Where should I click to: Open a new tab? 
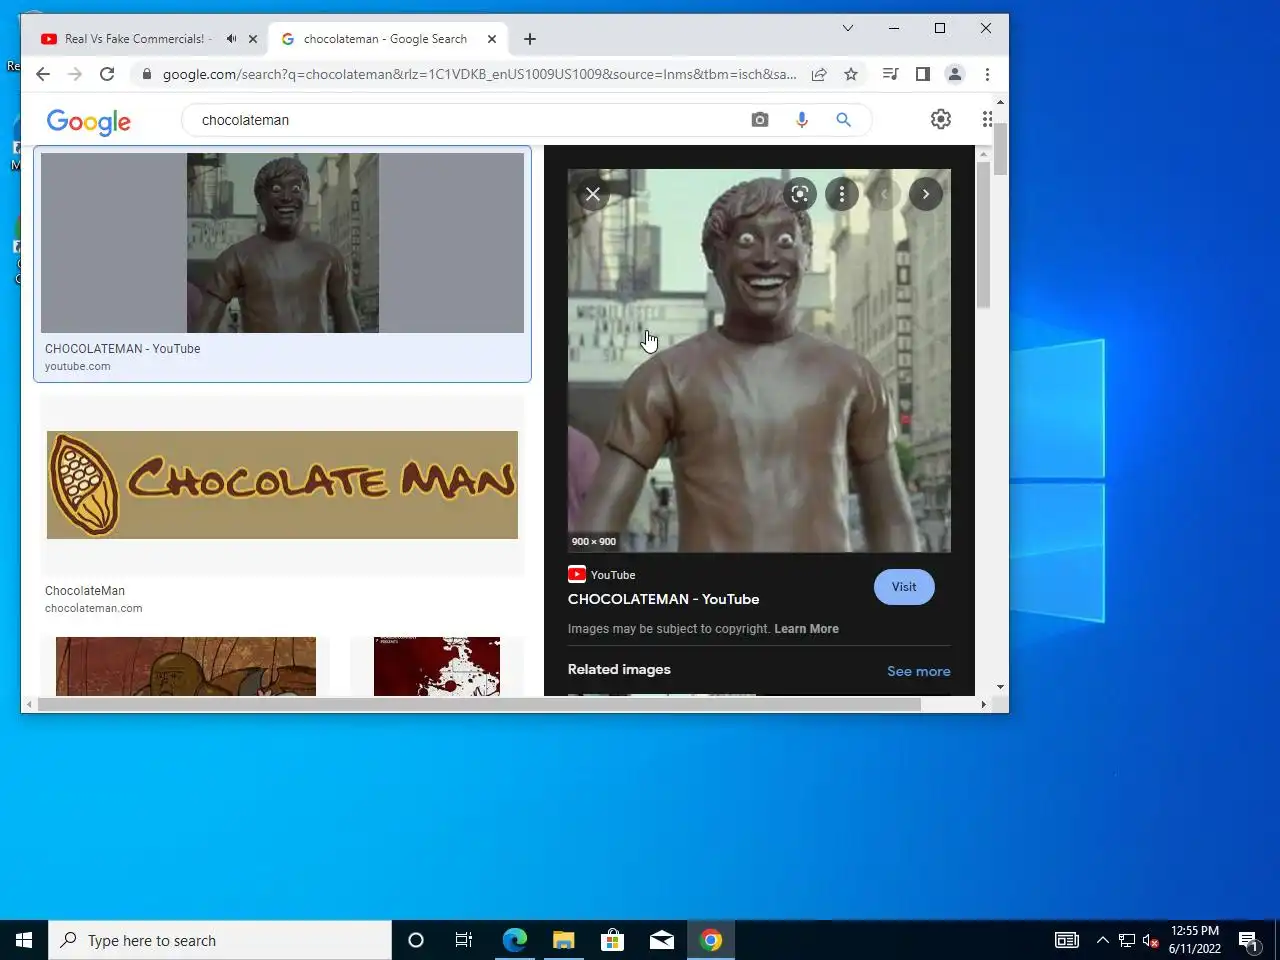pyautogui.click(x=530, y=39)
